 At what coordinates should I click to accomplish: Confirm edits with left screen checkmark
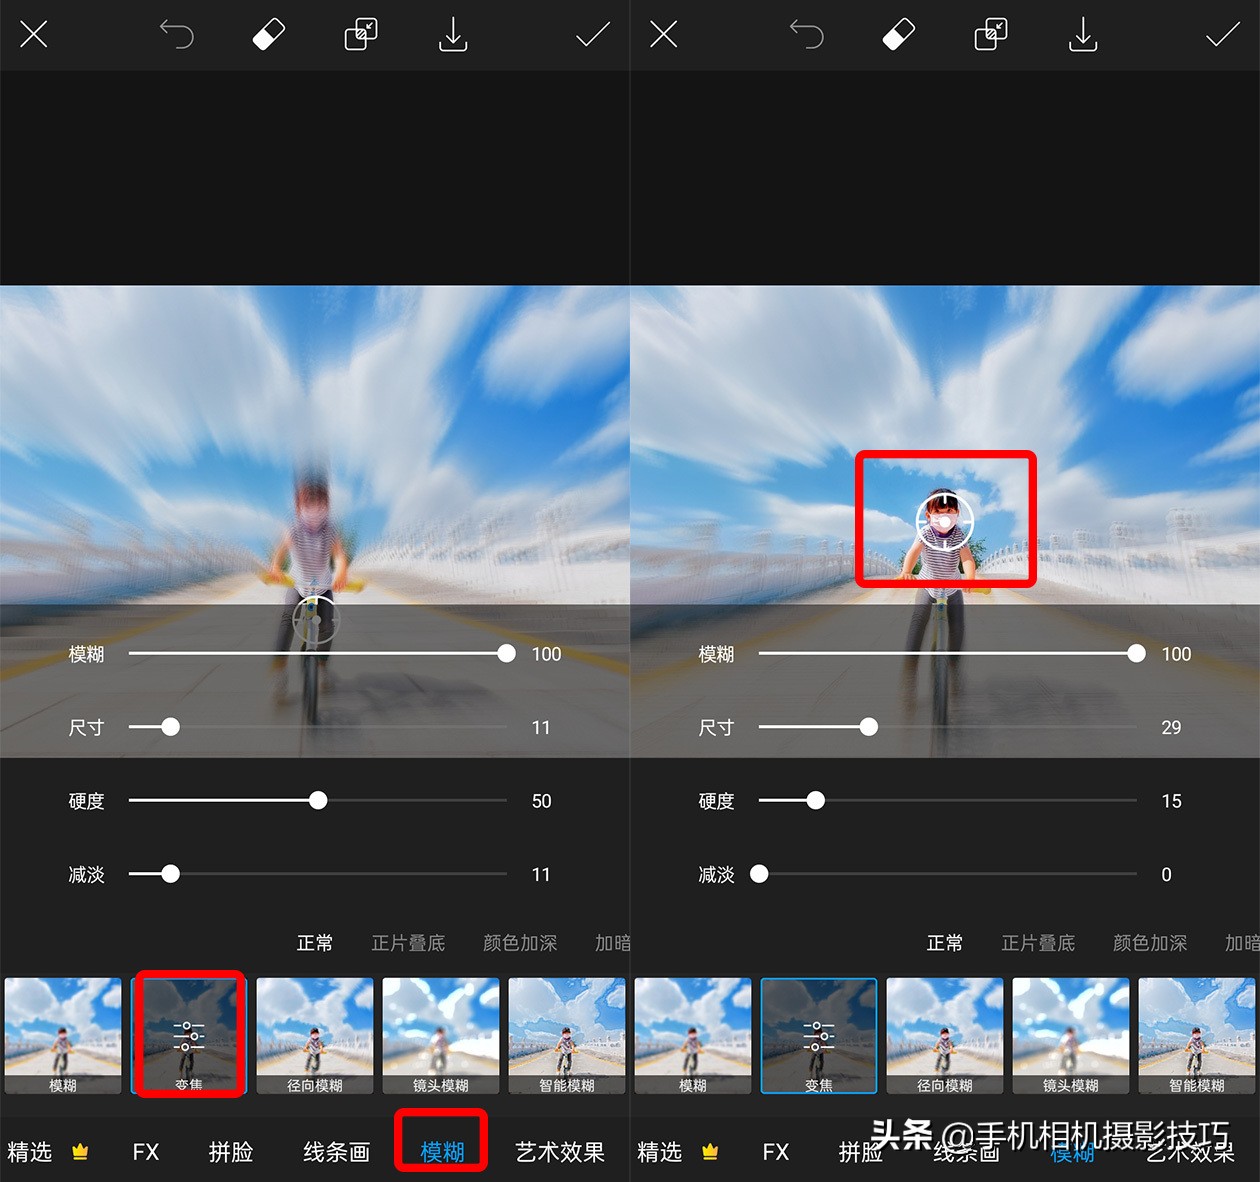tap(592, 35)
